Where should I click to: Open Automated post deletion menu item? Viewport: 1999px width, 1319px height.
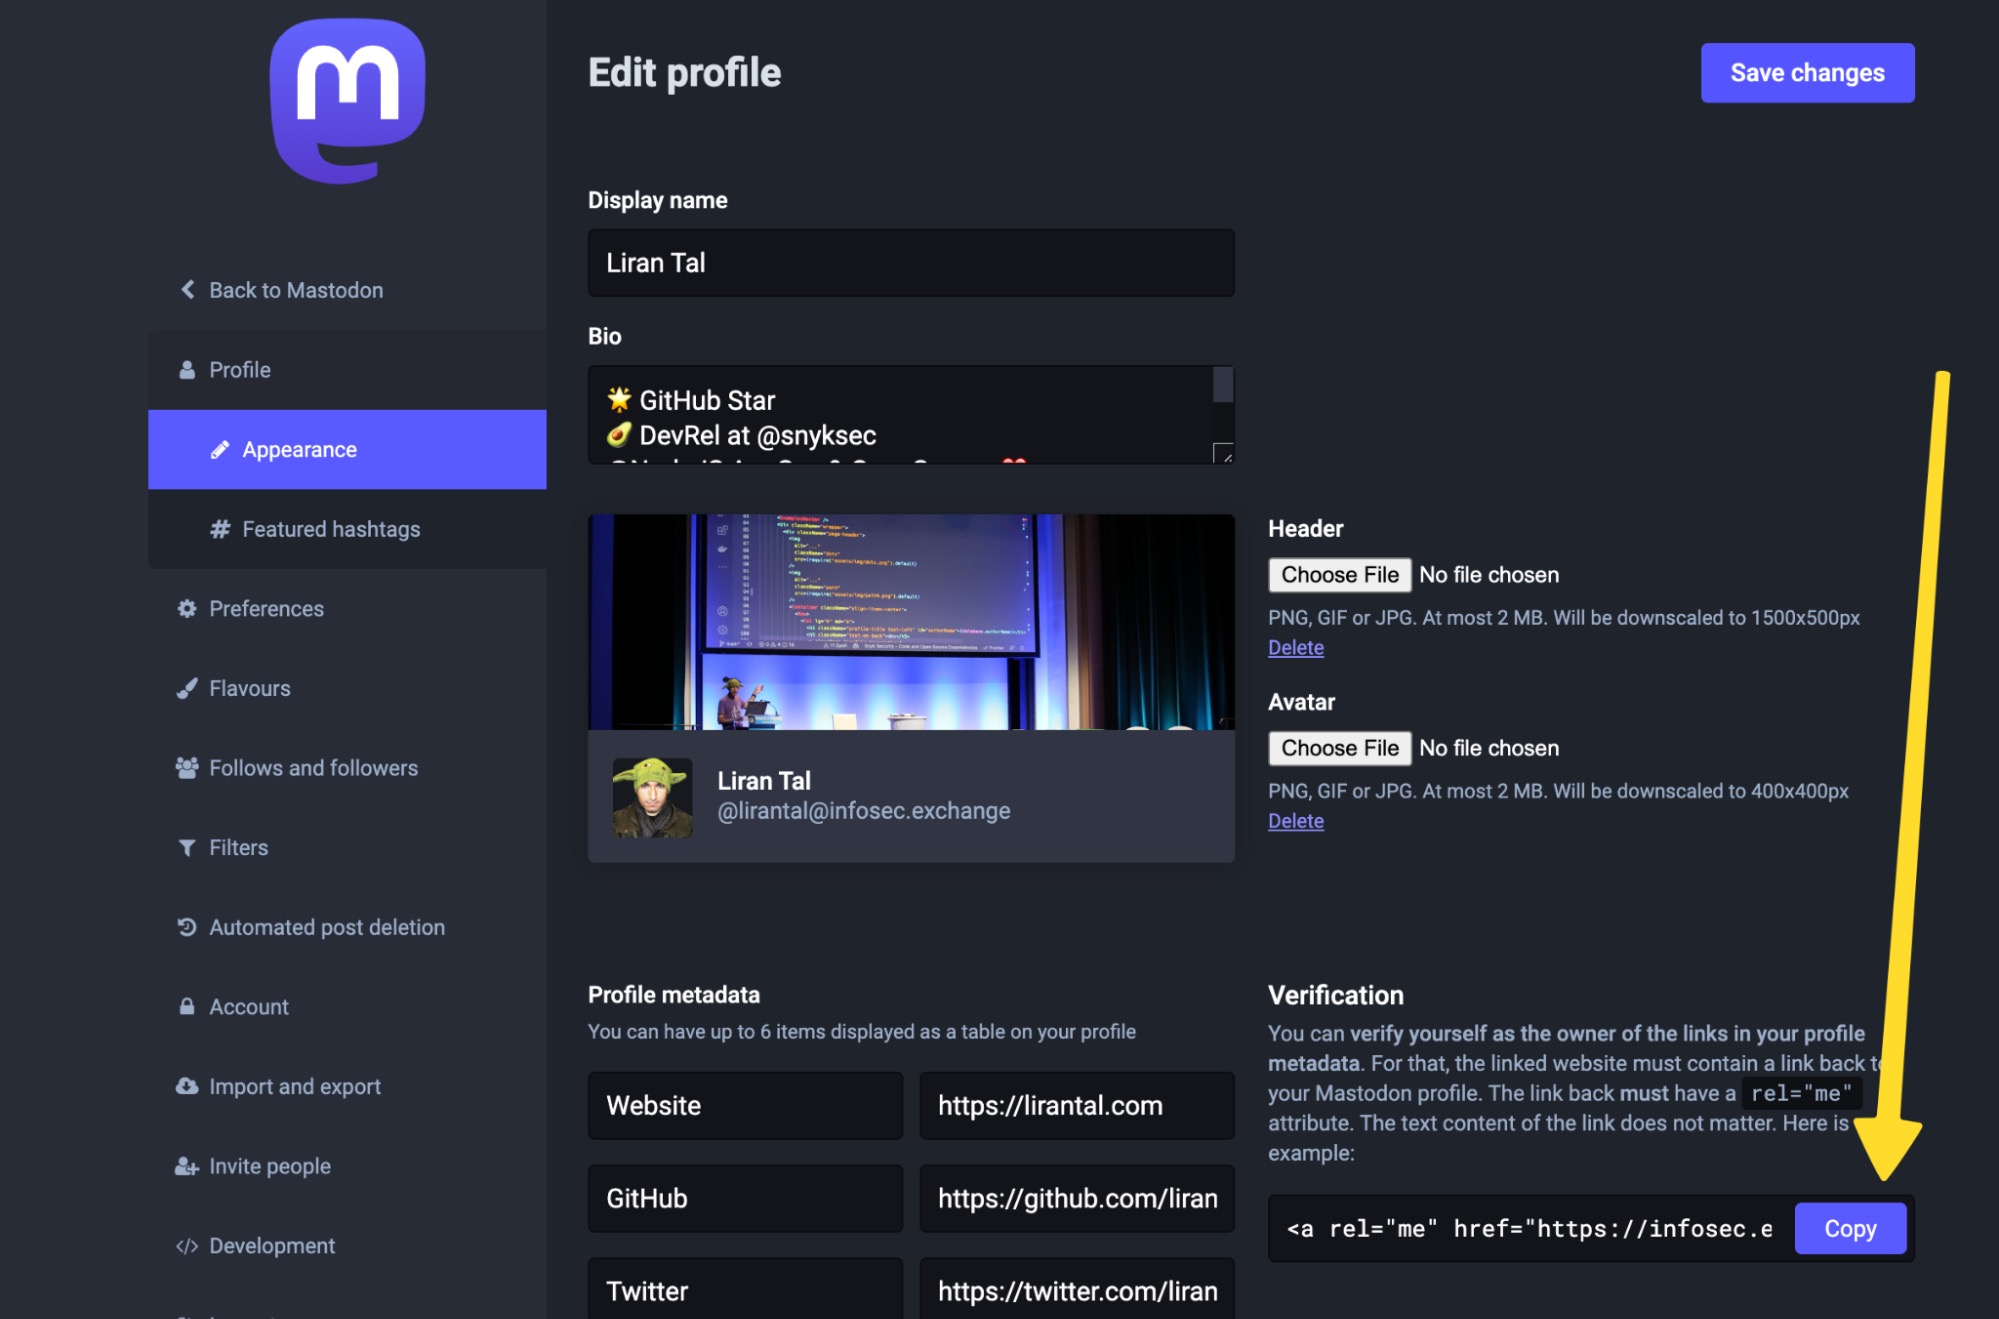(x=325, y=926)
